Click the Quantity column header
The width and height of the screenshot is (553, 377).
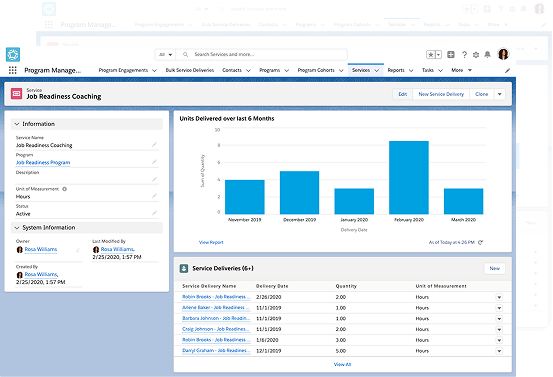(x=346, y=286)
